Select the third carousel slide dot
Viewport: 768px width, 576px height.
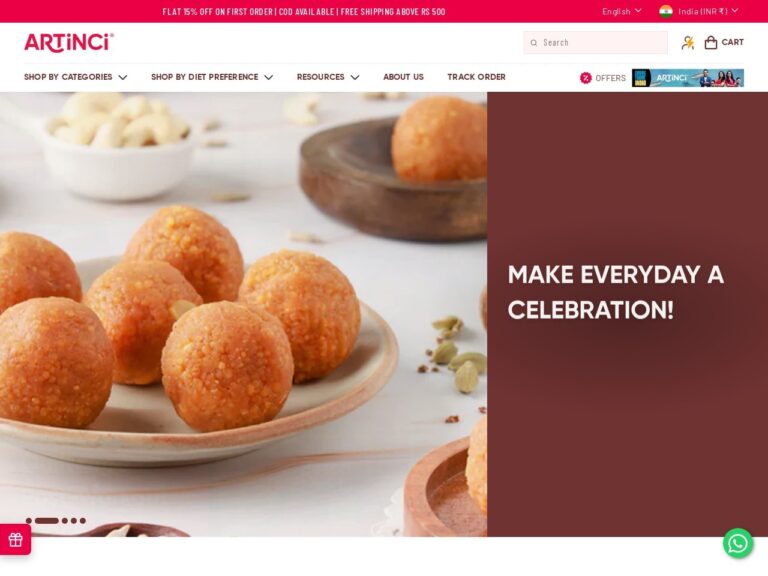coord(65,521)
